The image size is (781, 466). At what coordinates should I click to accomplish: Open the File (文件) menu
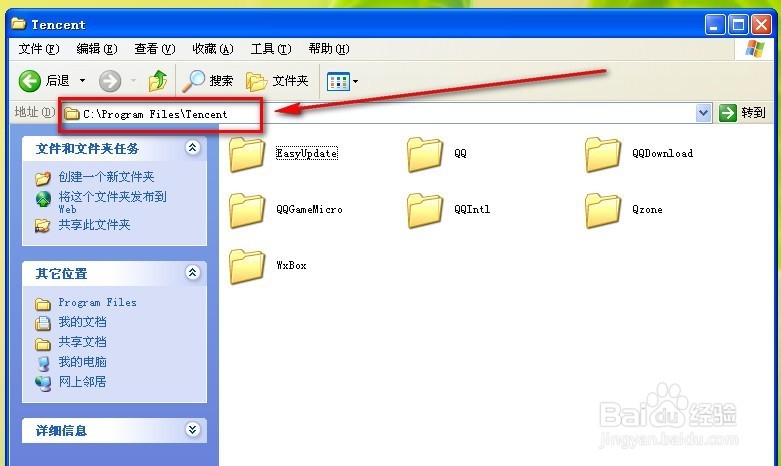(39, 49)
